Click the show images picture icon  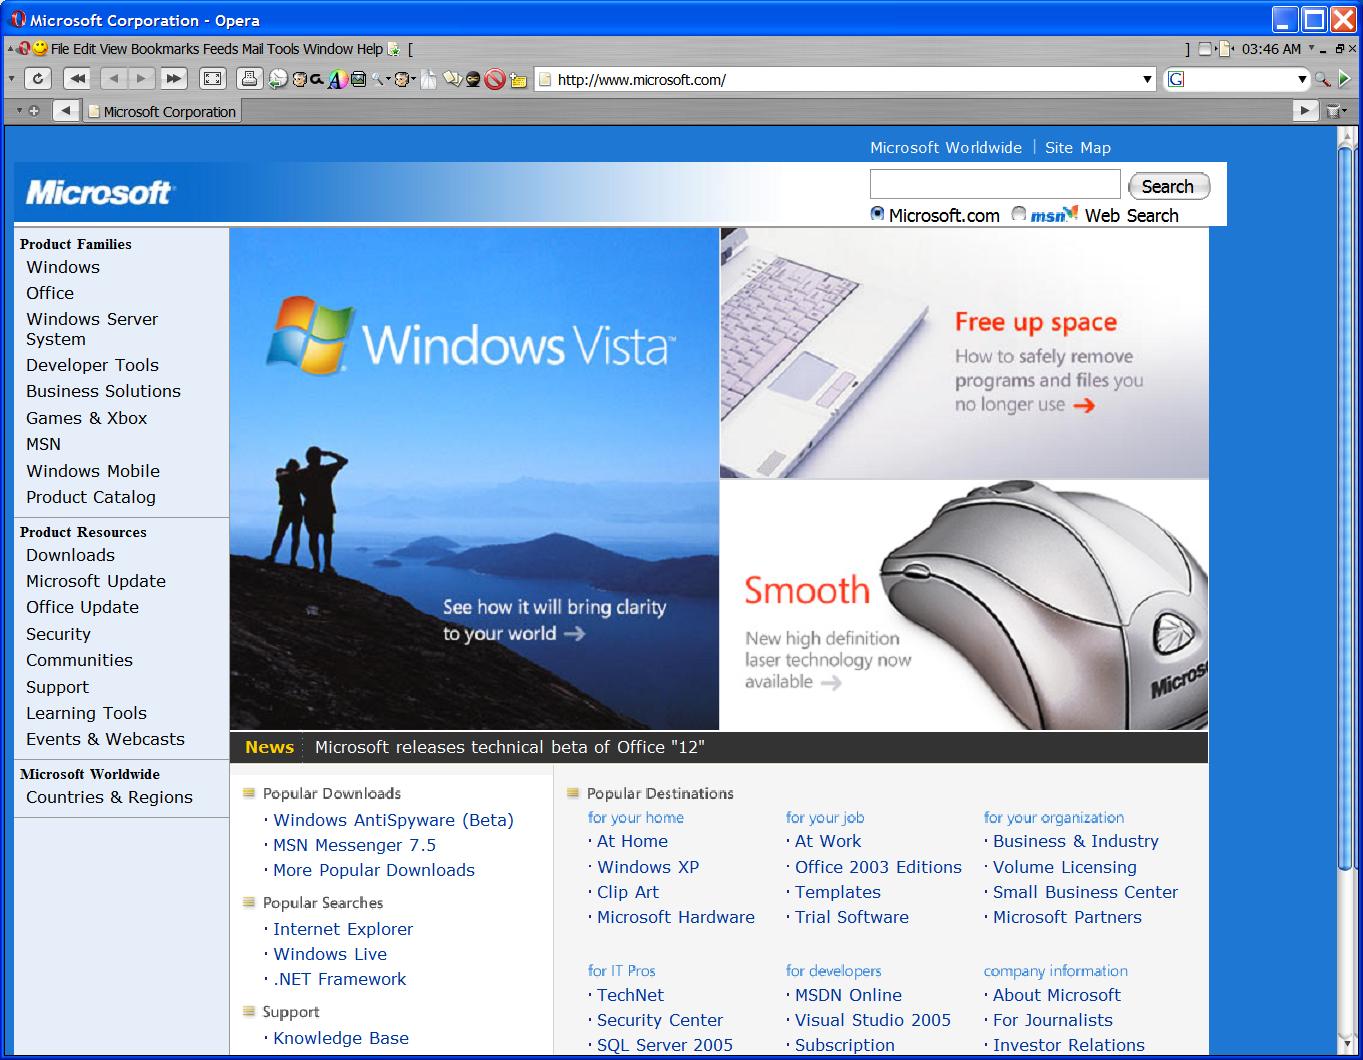pos(358,79)
